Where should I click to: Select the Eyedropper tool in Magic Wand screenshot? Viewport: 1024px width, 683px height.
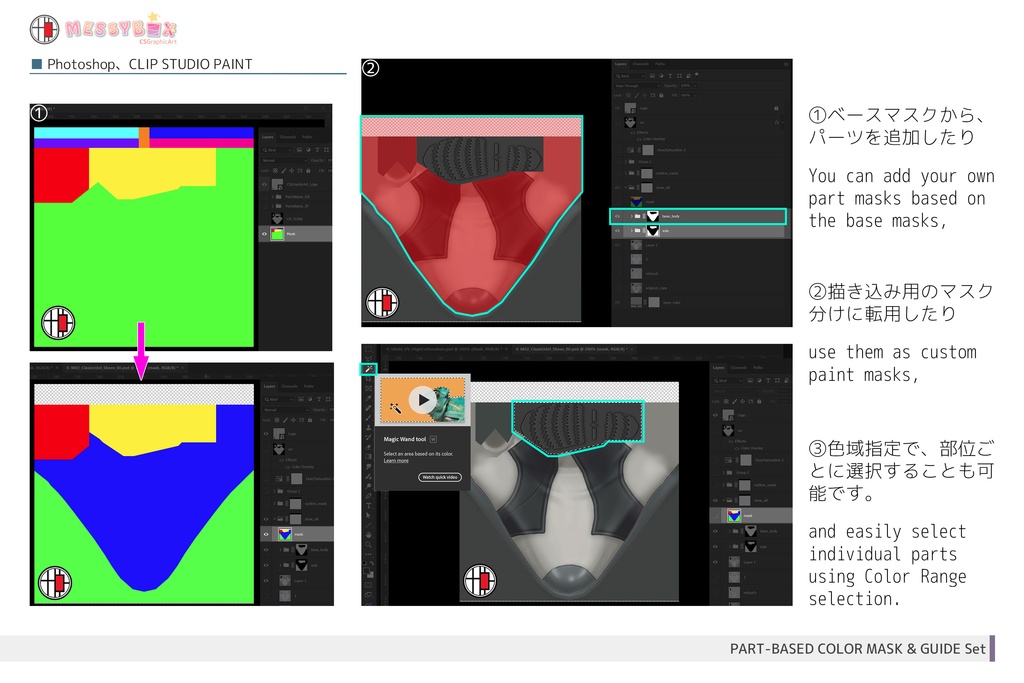[368, 398]
